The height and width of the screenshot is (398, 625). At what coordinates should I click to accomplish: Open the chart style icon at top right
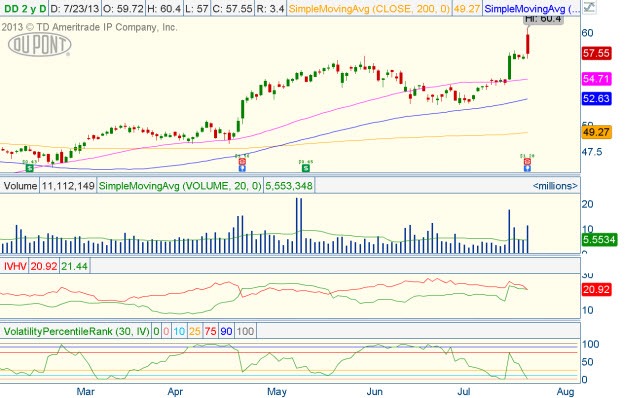[x=589, y=8]
